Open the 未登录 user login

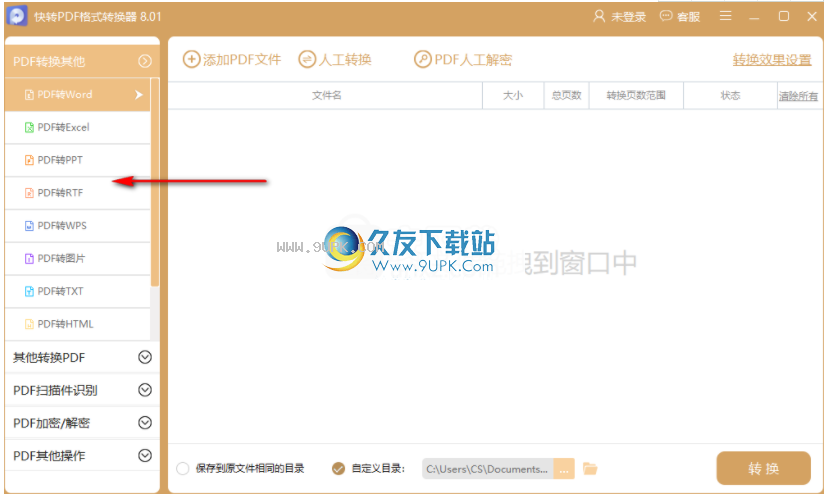click(x=619, y=16)
